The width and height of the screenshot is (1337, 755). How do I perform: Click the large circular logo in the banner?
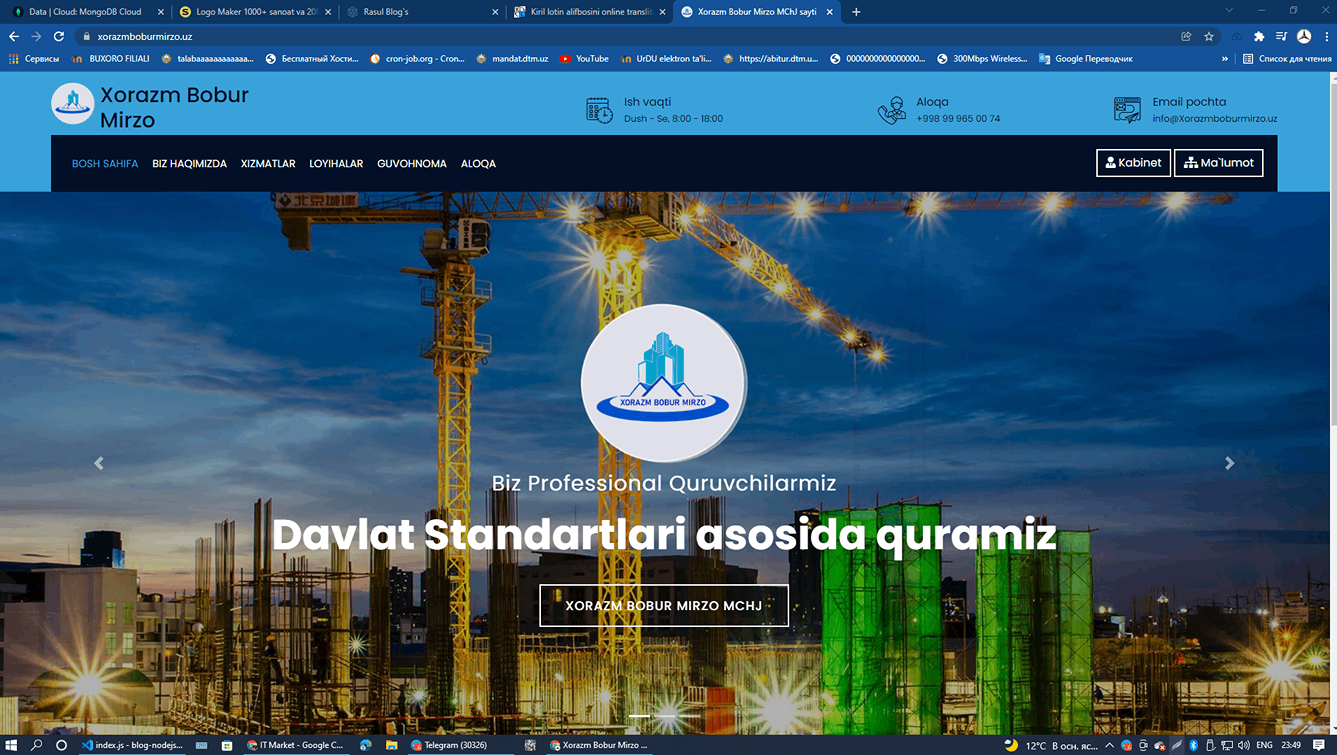tap(663, 383)
